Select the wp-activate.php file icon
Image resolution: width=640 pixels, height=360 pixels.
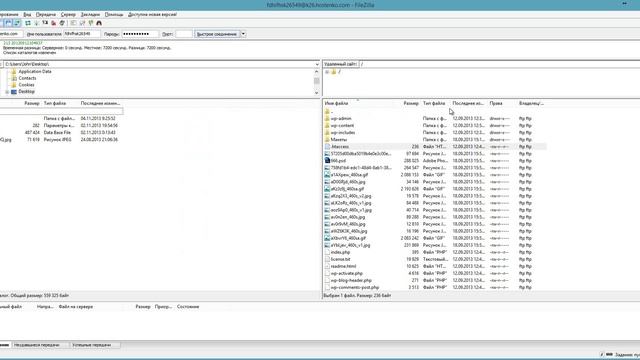coord(327,273)
